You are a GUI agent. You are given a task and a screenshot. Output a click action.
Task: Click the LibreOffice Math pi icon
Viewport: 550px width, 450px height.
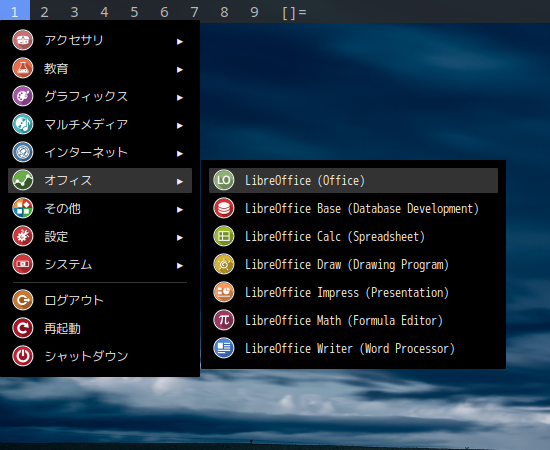[224, 320]
